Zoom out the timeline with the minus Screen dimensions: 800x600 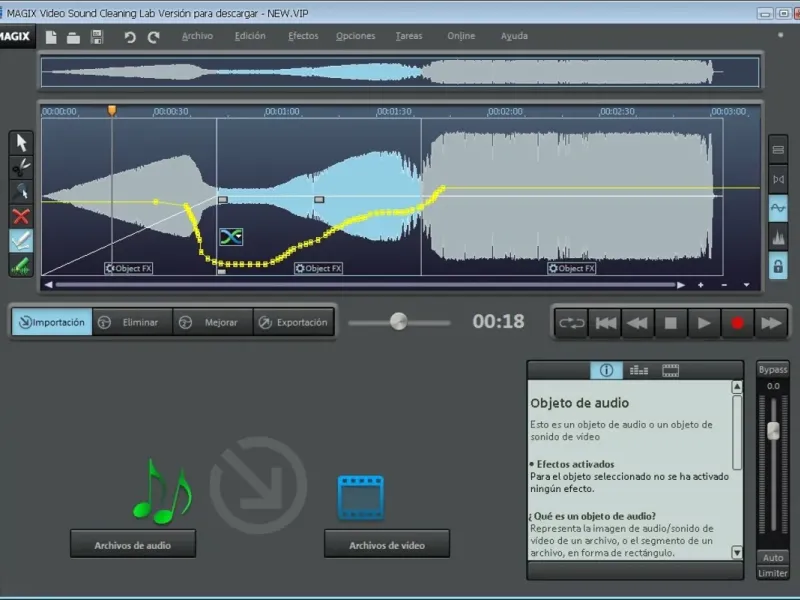pos(724,285)
